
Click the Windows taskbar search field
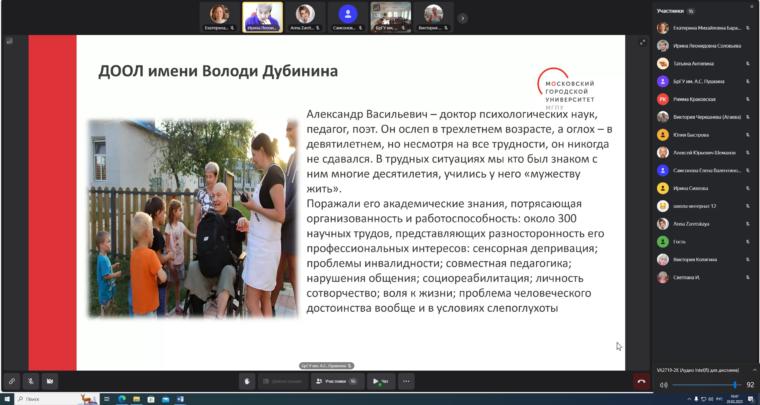[40, 399]
